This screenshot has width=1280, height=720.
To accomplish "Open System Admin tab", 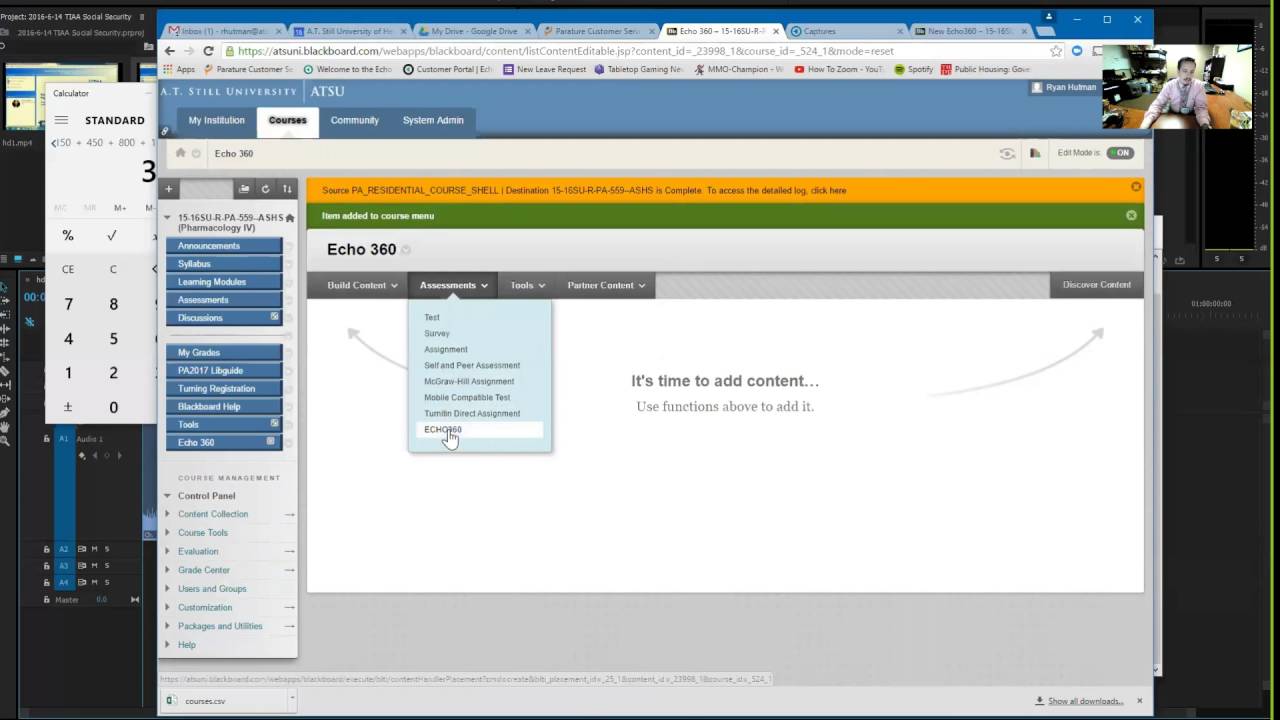I will coord(433,120).
